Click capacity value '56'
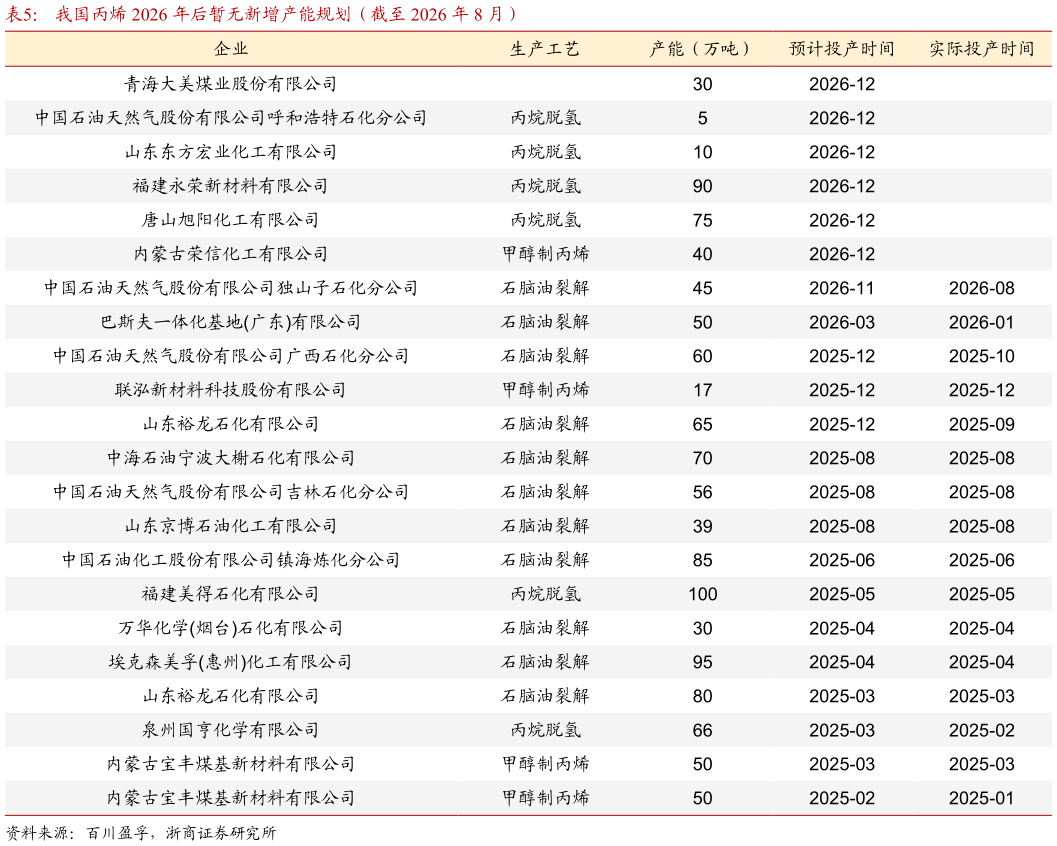Image resolution: width=1057 pixels, height=846 pixels. [x=702, y=492]
